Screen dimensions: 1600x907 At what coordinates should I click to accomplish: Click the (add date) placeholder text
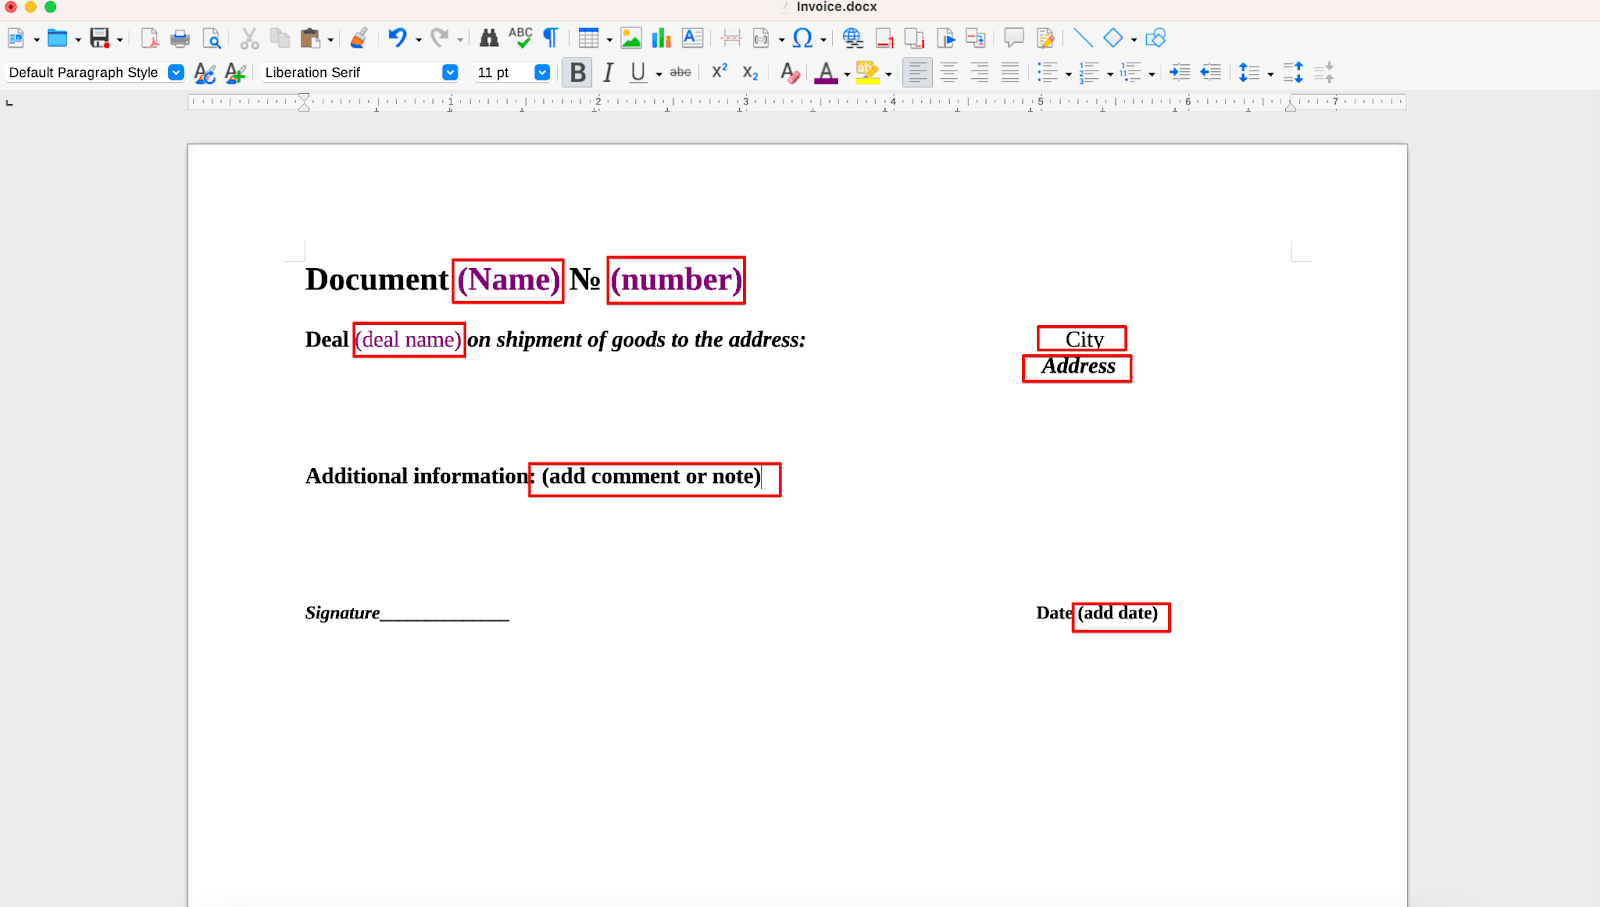[1118, 613]
